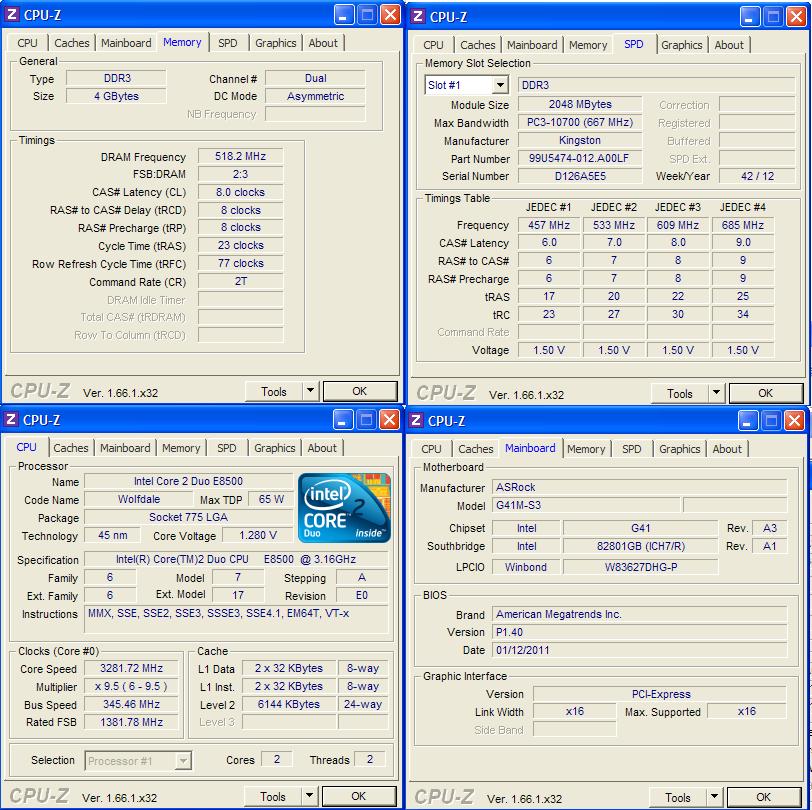Open the Slot #1 memory slot dropdown
Screen dimensions: 812x810
[x=500, y=85]
